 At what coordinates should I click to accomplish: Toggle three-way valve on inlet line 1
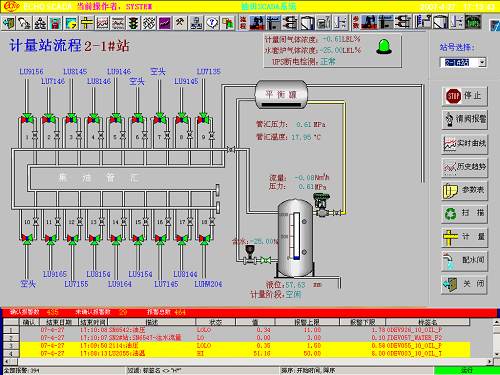(x=27, y=118)
